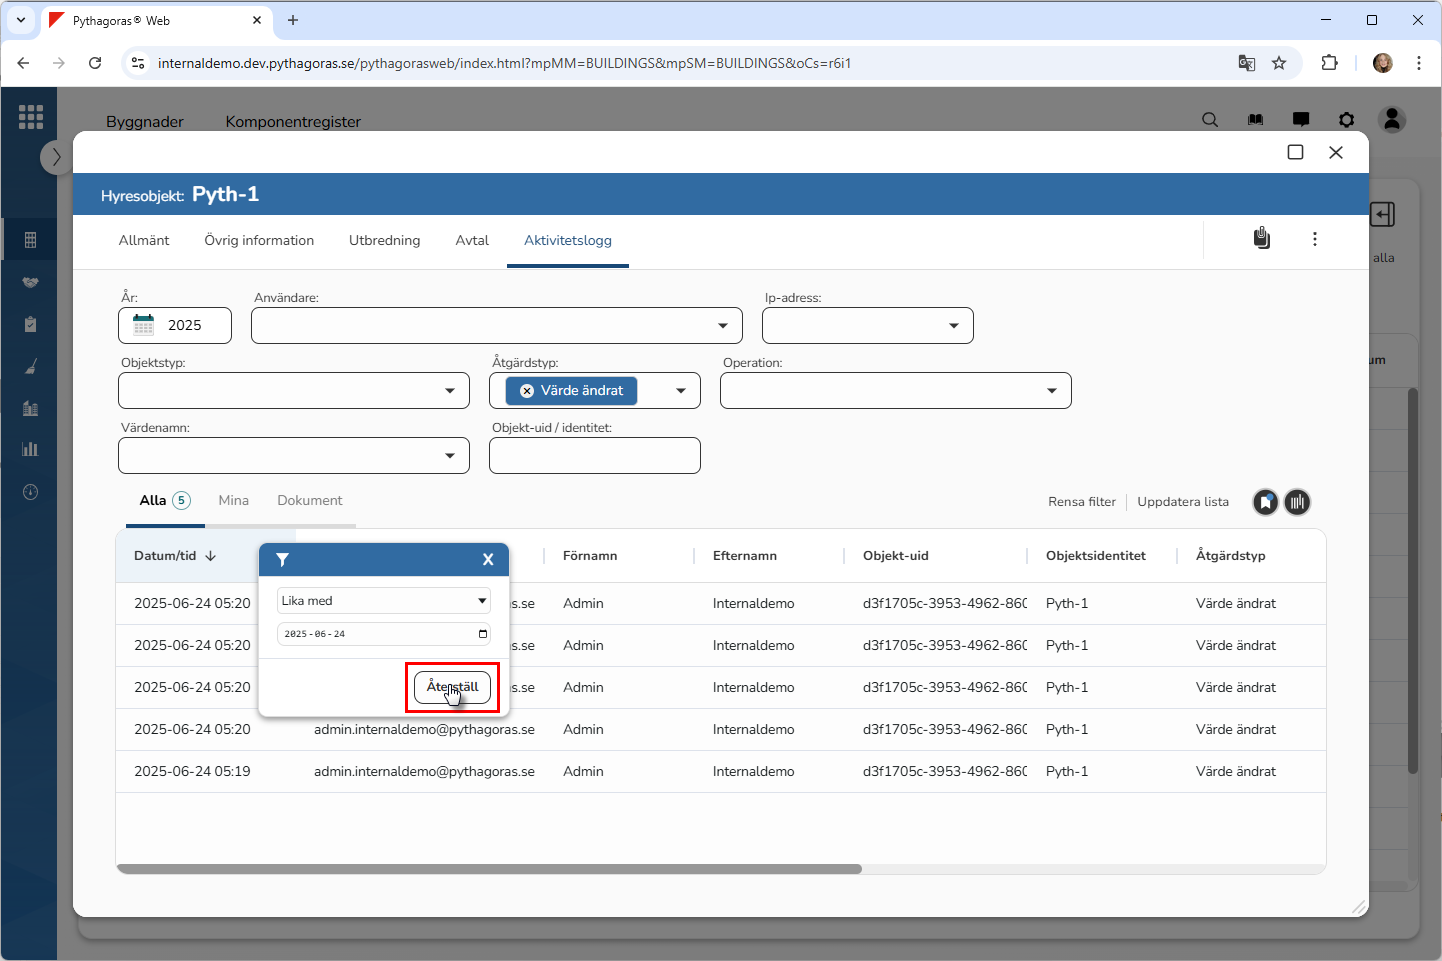The image size is (1442, 961).
Task: Expand the left sidebar with chevron
Action: 56,157
